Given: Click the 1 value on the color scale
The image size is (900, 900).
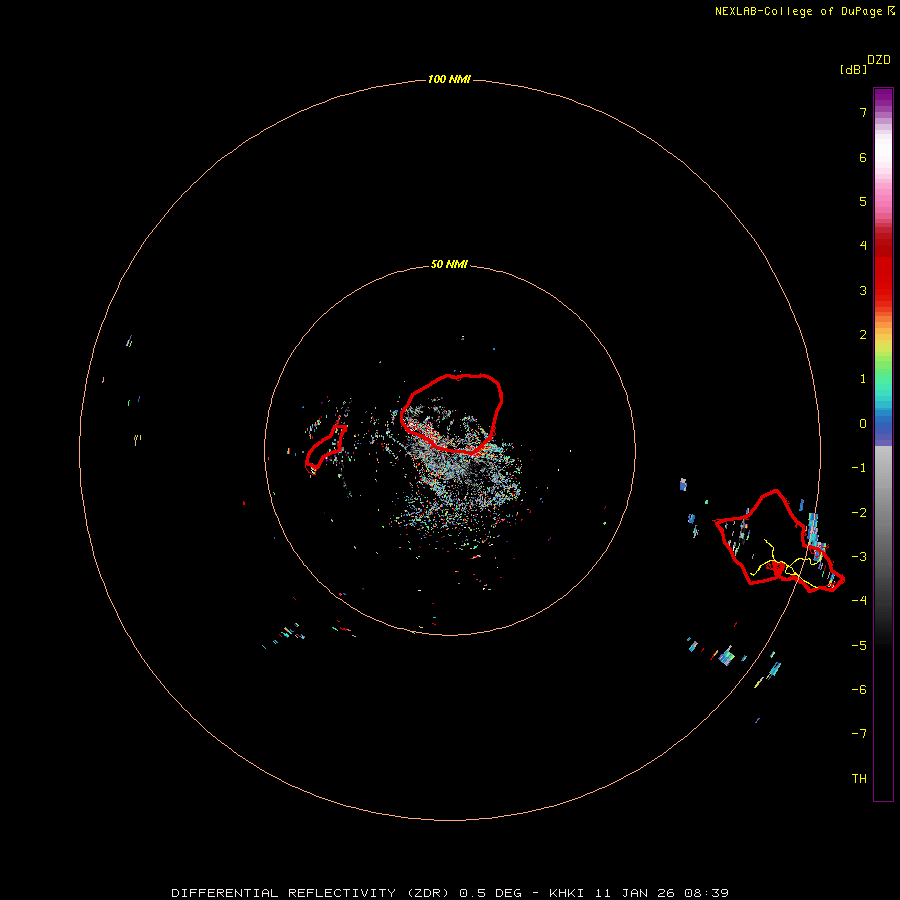Looking at the screenshot, I should [863, 379].
